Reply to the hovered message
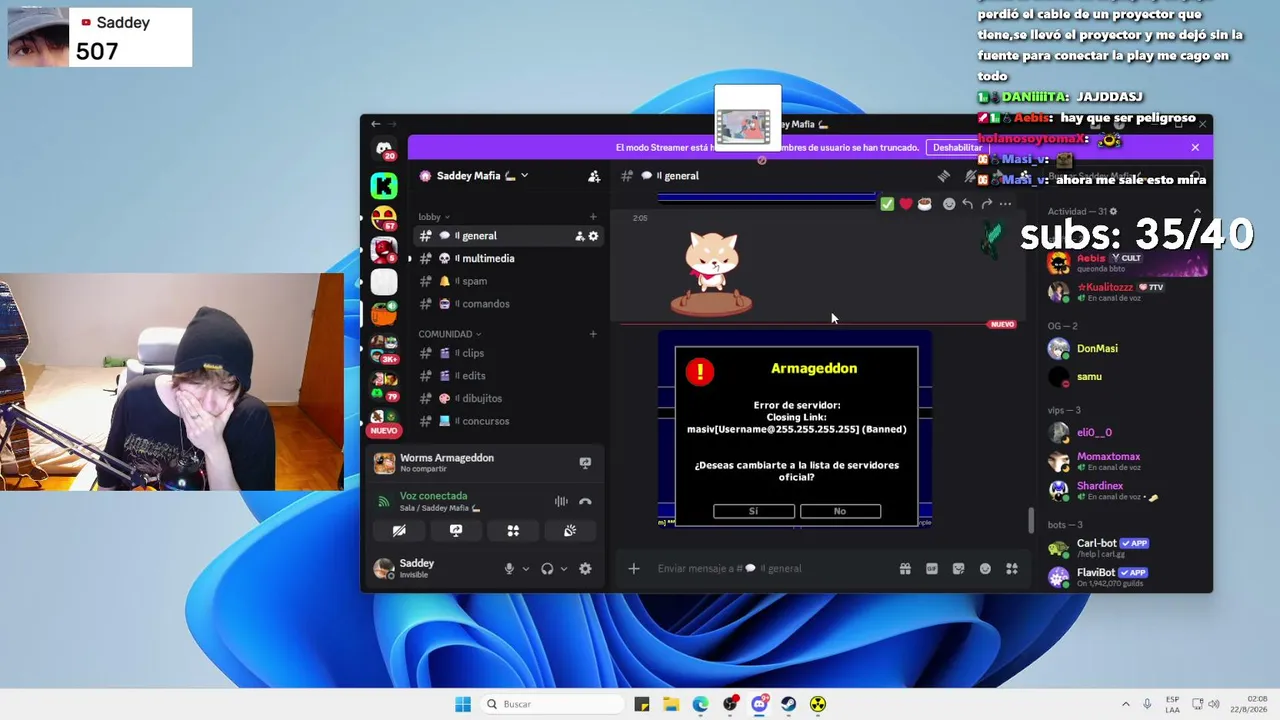1280x720 pixels. pyautogui.click(x=968, y=204)
